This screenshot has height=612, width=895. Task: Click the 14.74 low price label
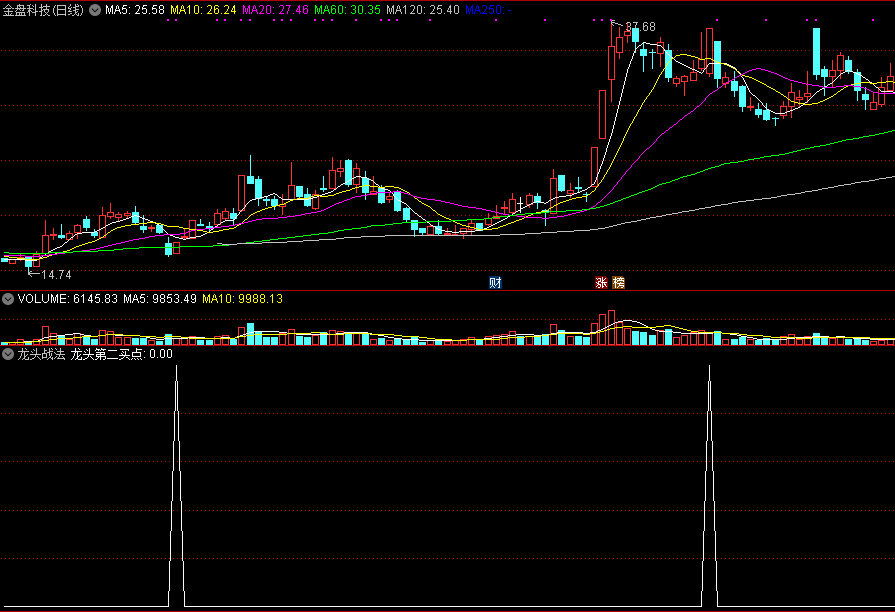tap(57, 275)
